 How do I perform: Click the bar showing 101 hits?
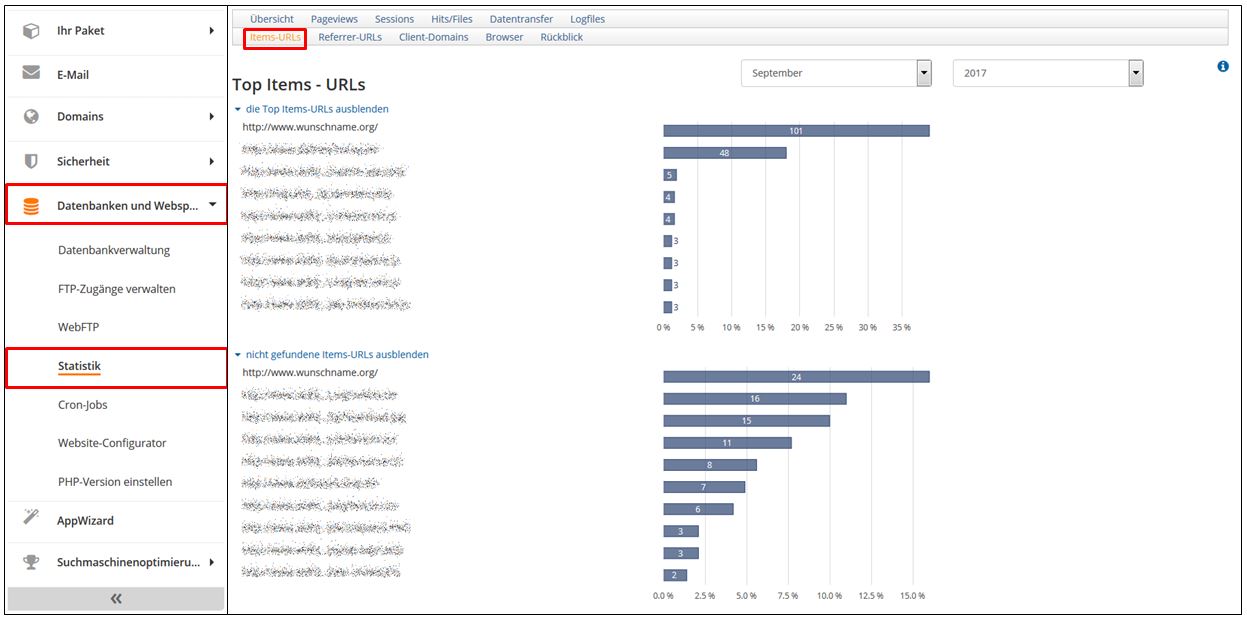point(796,131)
